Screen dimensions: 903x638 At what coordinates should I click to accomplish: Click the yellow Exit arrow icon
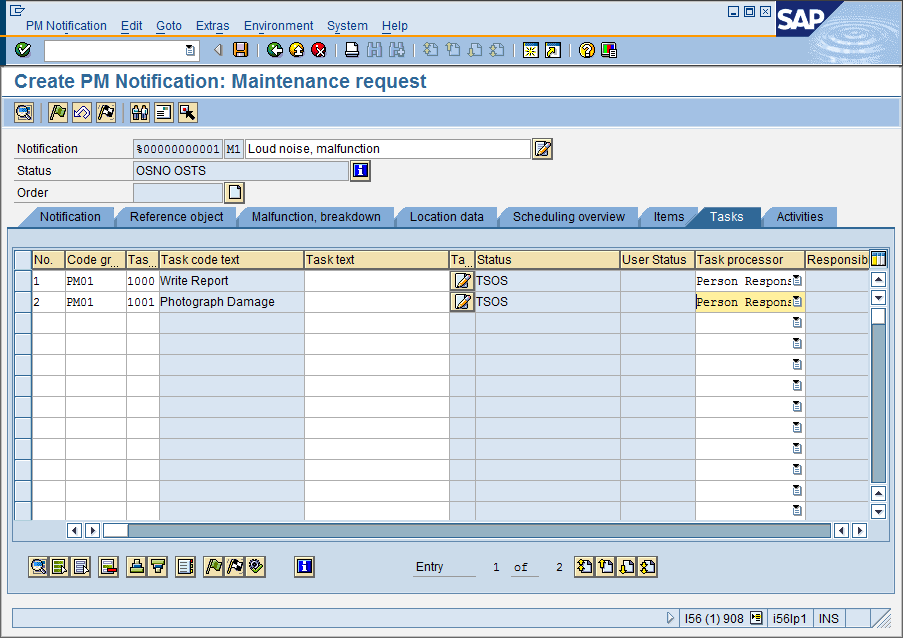(x=297, y=50)
